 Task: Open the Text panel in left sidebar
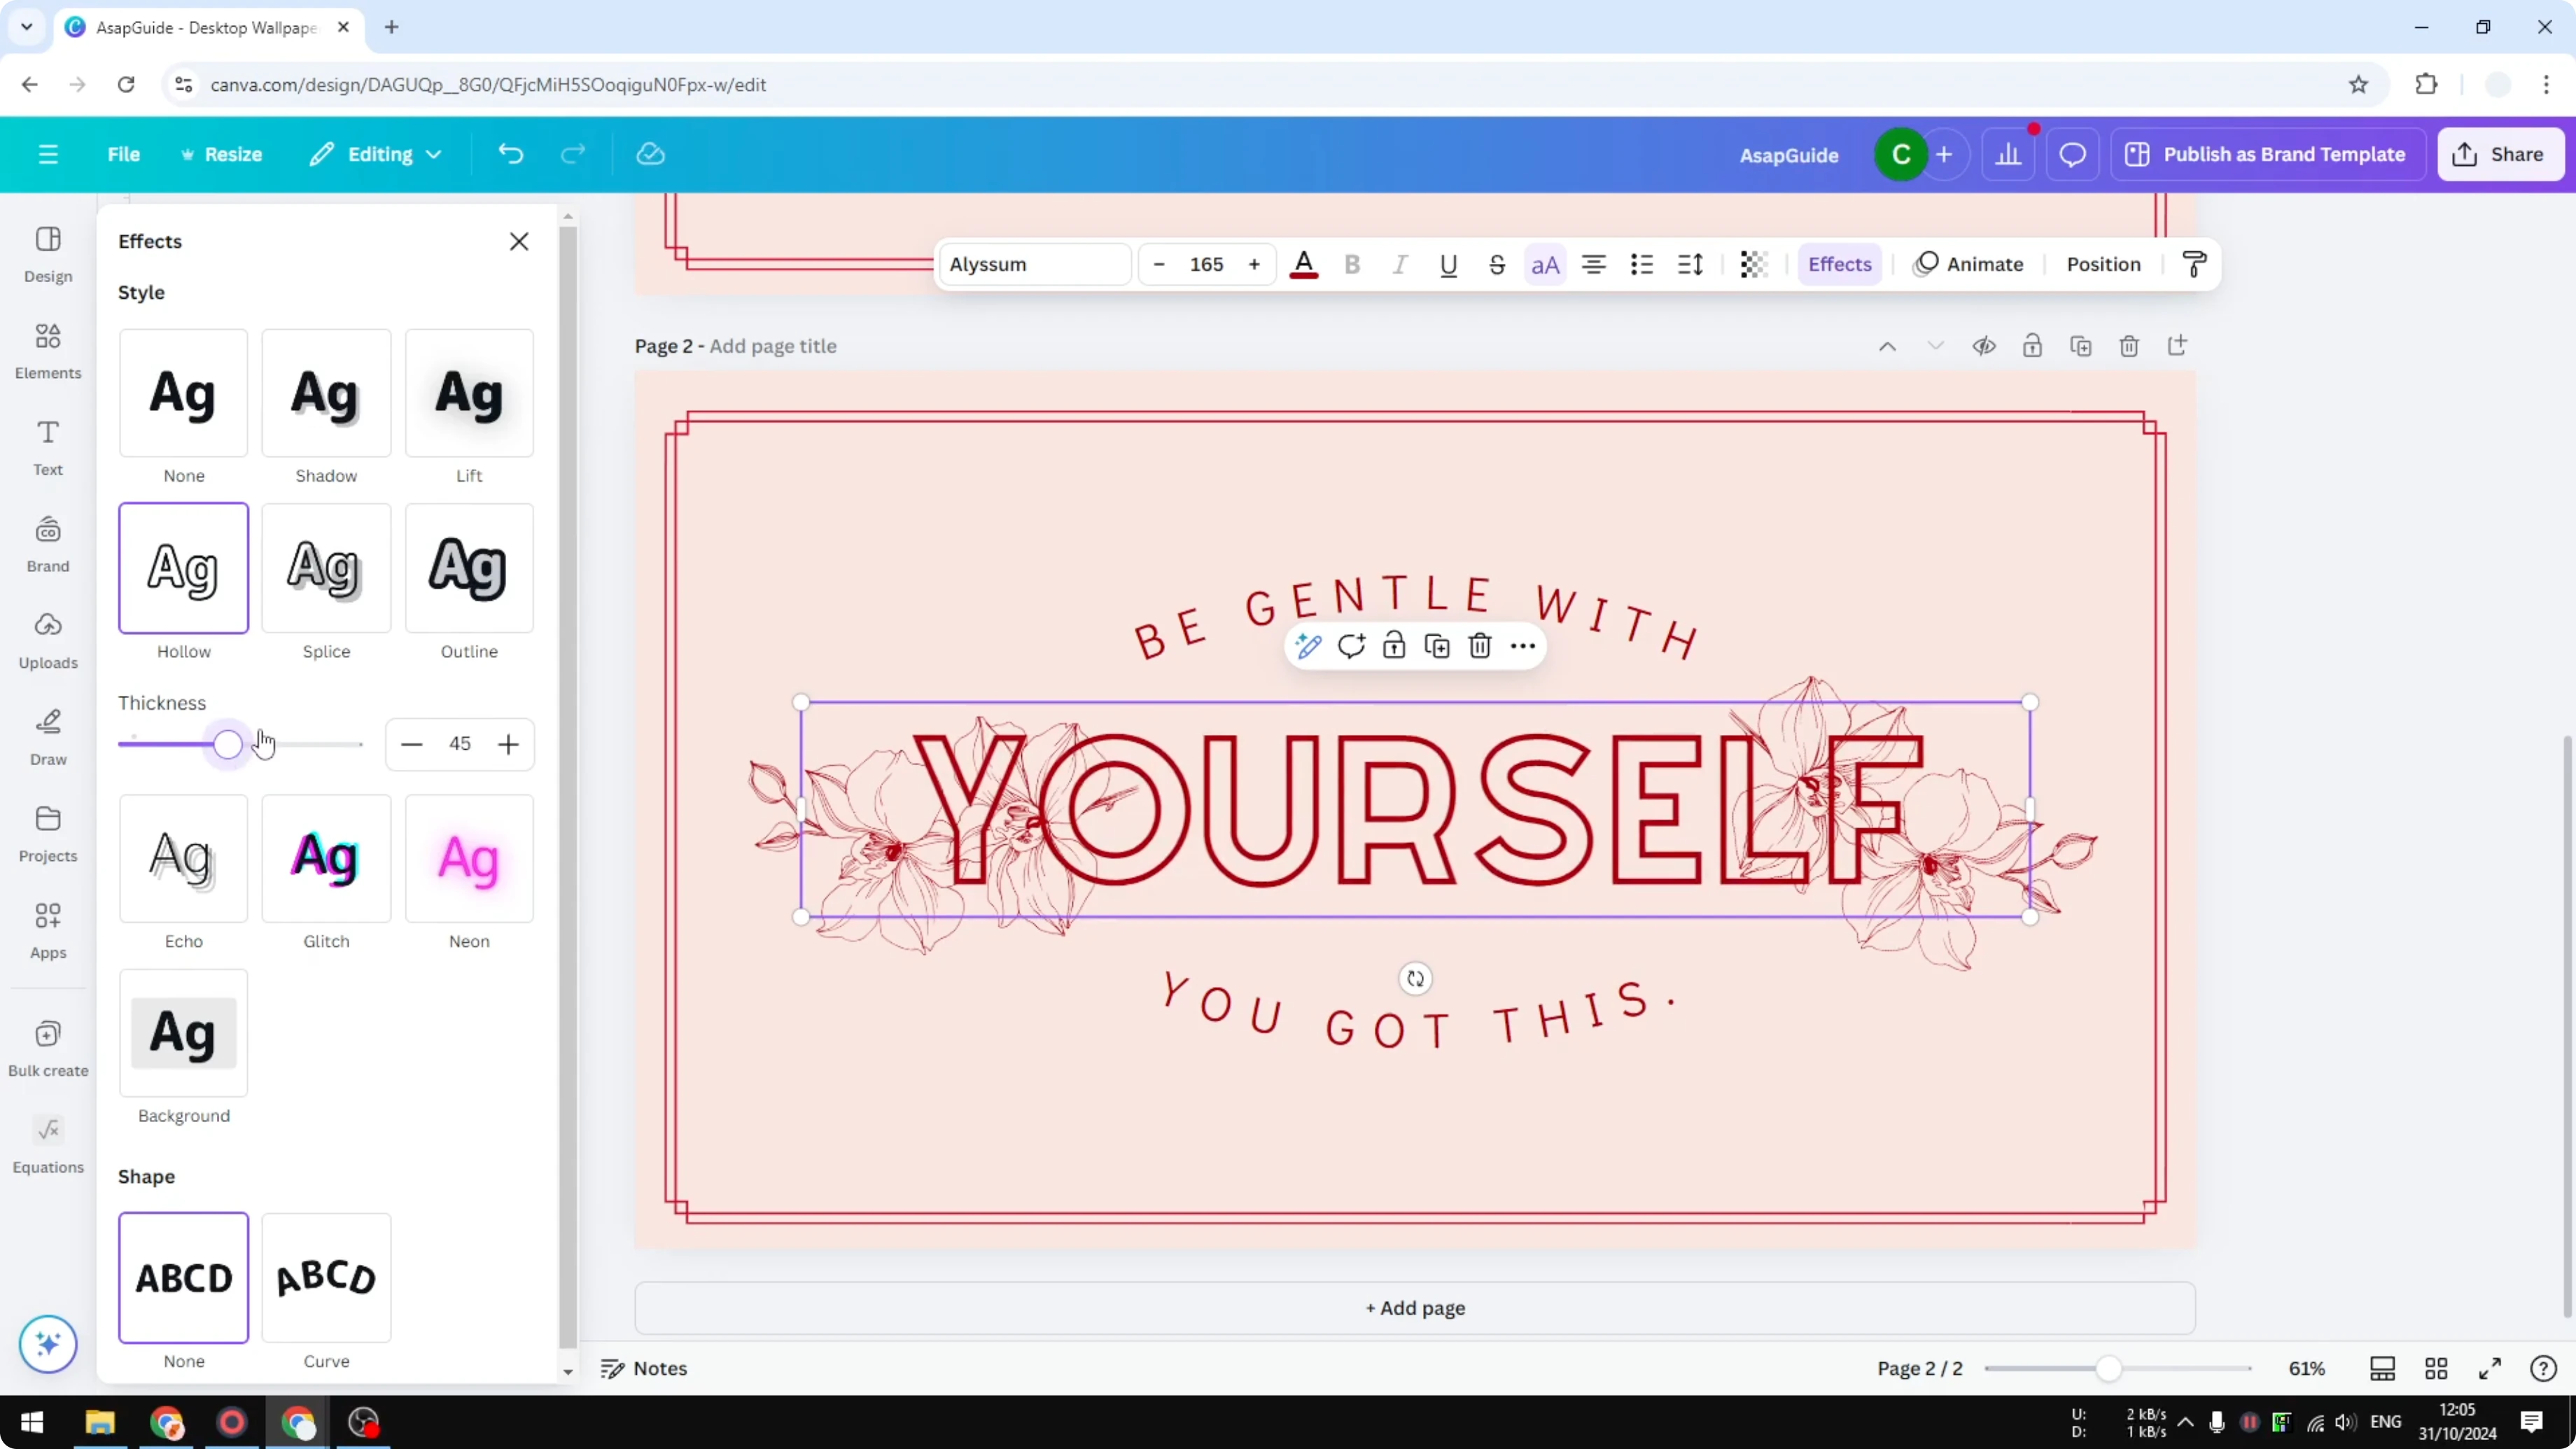[x=47, y=447]
